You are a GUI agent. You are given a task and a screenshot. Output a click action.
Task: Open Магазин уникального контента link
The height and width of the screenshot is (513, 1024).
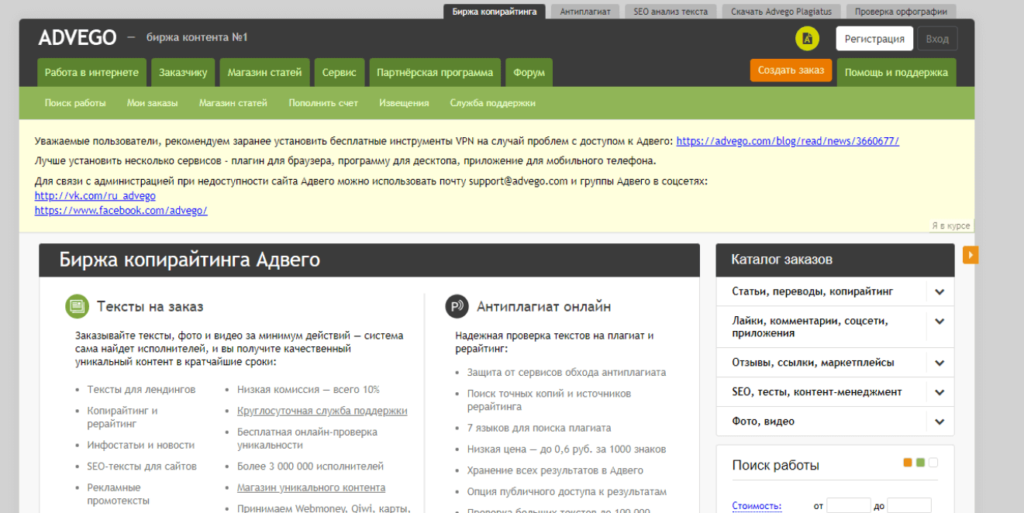[x=311, y=488]
